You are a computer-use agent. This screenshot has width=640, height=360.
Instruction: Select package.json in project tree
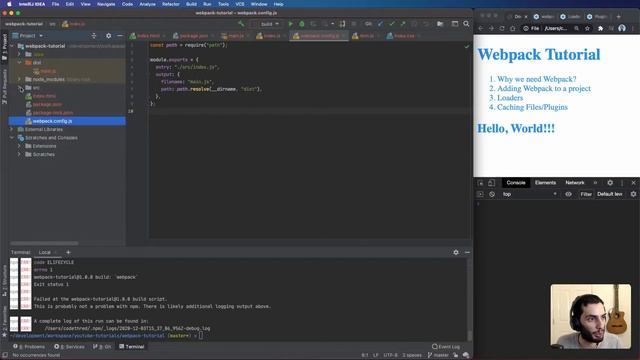tap(48, 104)
